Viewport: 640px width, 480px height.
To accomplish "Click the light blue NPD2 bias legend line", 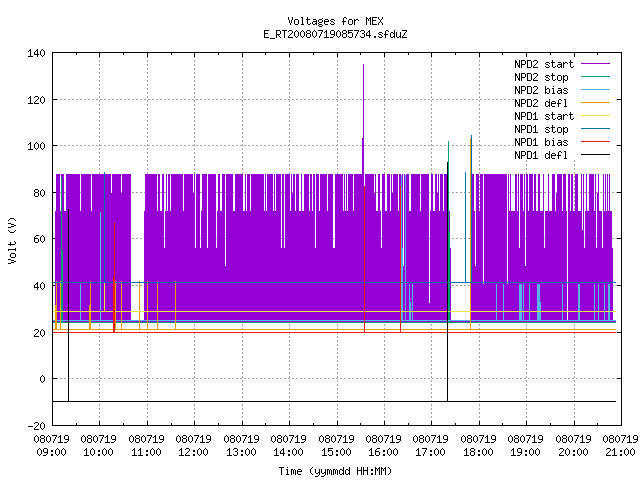I will click(596, 89).
